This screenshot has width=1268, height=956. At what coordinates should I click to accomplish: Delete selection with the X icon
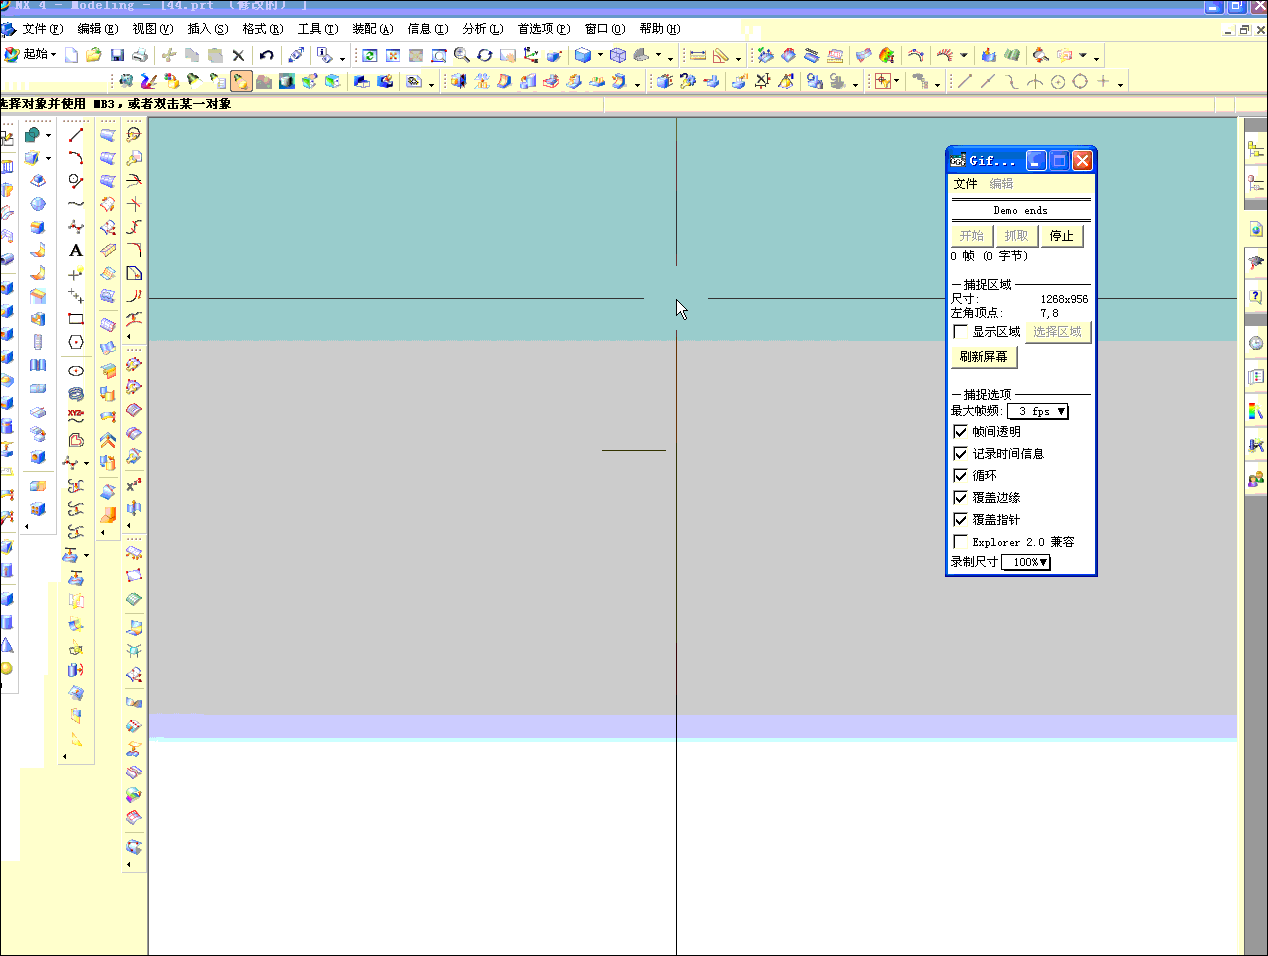coord(238,55)
